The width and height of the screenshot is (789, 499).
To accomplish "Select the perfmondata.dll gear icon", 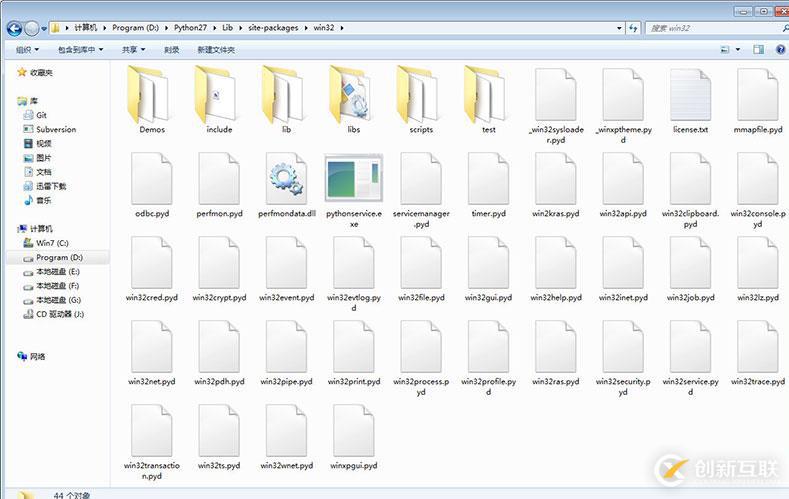I will (x=286, y=179).
